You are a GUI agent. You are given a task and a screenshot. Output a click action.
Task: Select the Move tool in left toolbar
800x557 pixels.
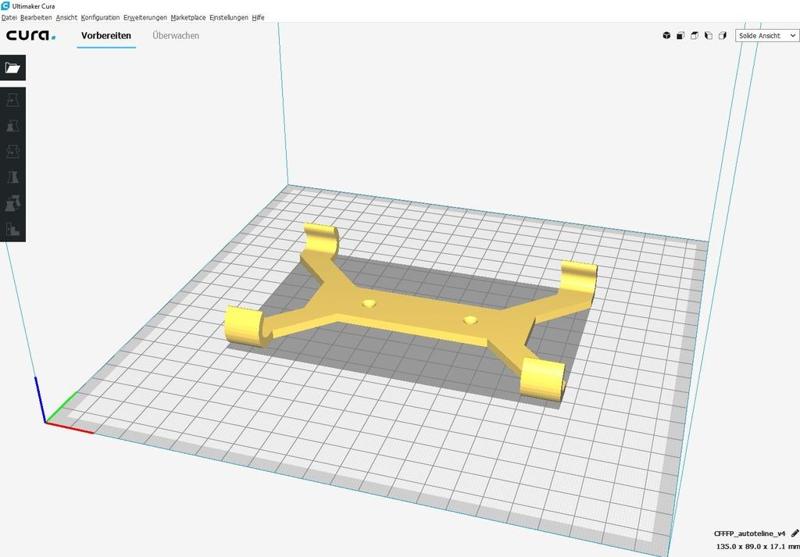coord(13,100)
